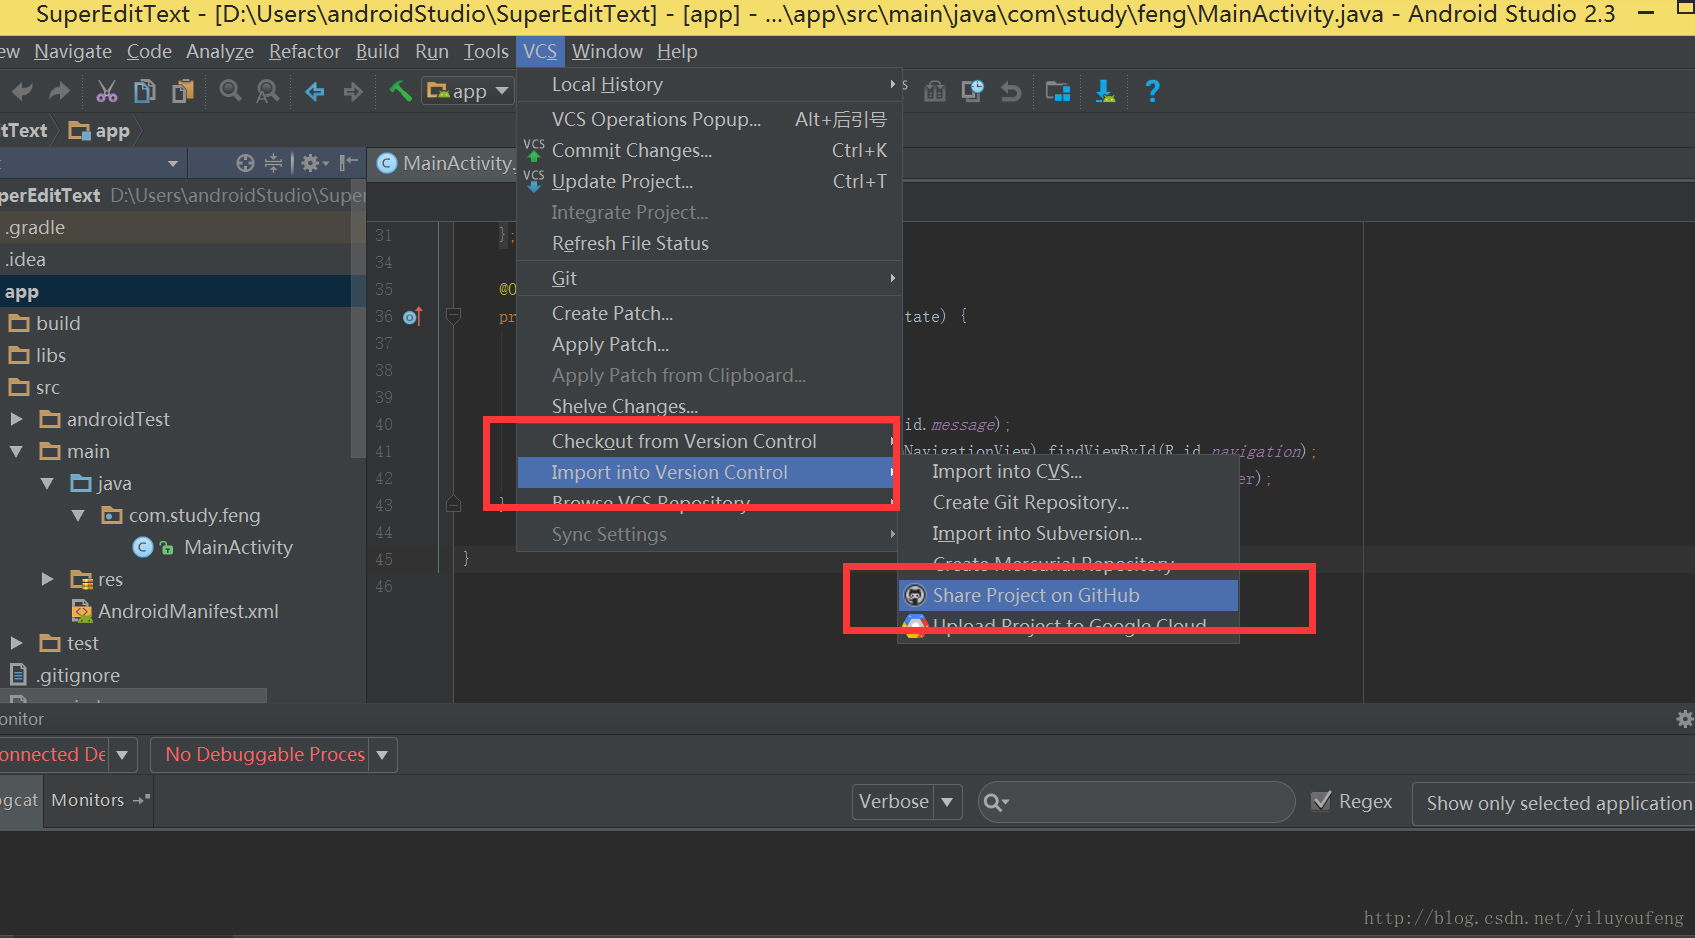Viewport: 1695px width, 938px height.
Task: Open the Help menu
Action: 677,51
